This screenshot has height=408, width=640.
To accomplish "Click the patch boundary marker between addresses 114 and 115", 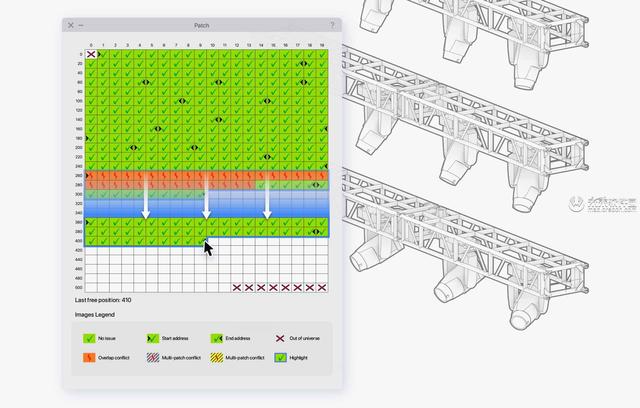I will pos(267,101).
